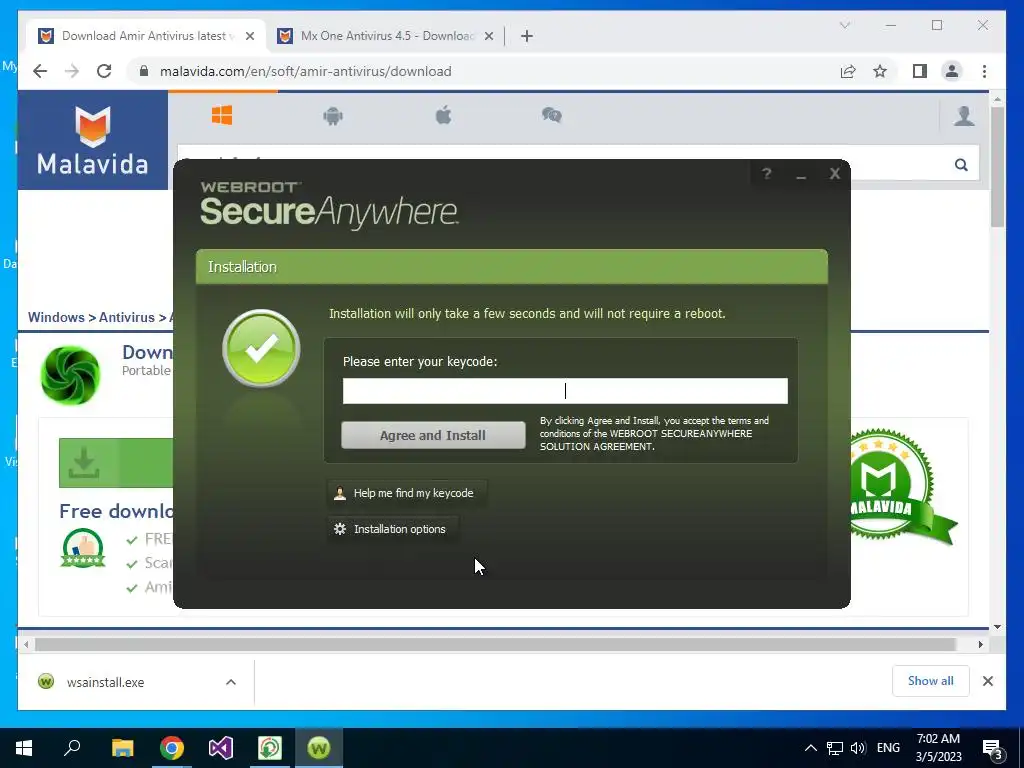
Task: Show hidden system tray icons
Action: coord(810,748)
